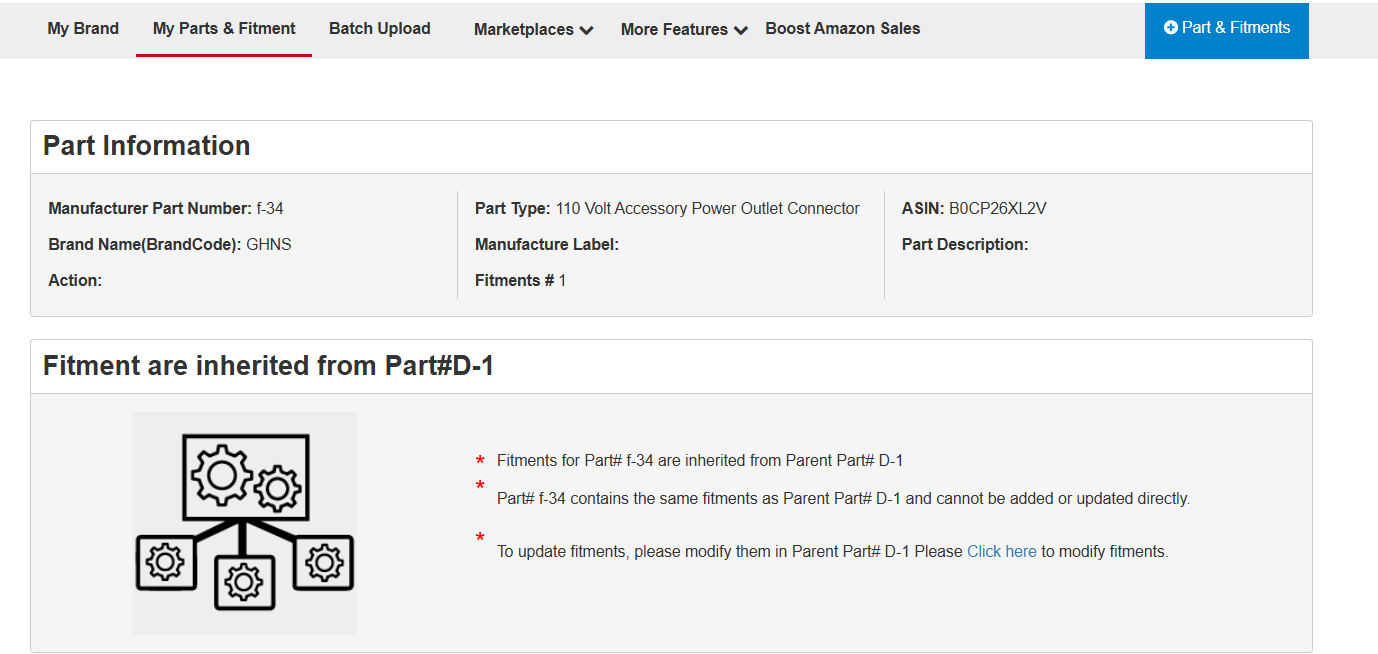Expand the Marketplaces dropdown chevron
1378x654 pixels.
click(x=586, y=30)
